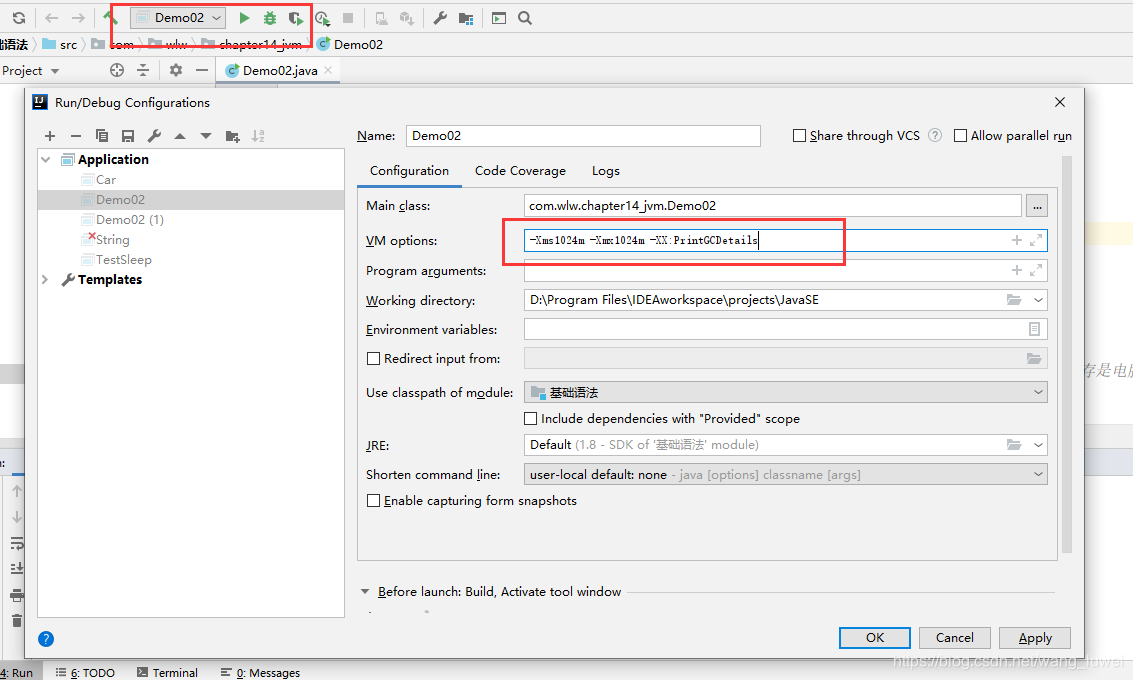Run Demo02 with the green play icon
The width and height of the screenshot is (1133, 680).
coord(244,18)
